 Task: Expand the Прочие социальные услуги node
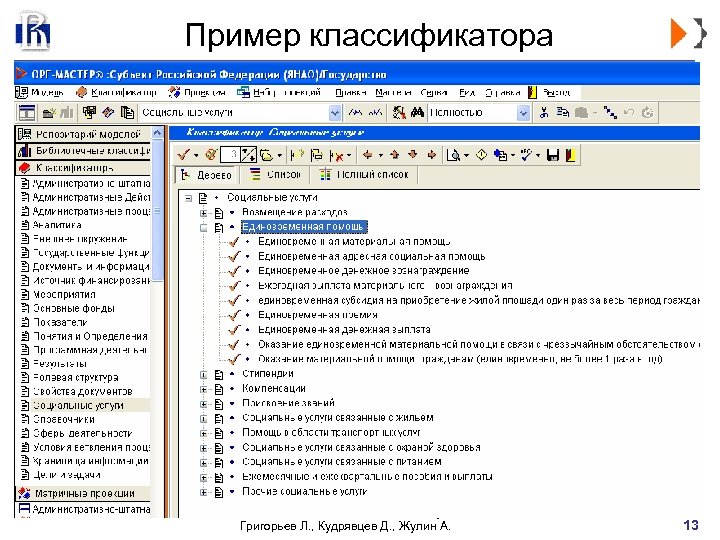point(204,492)
